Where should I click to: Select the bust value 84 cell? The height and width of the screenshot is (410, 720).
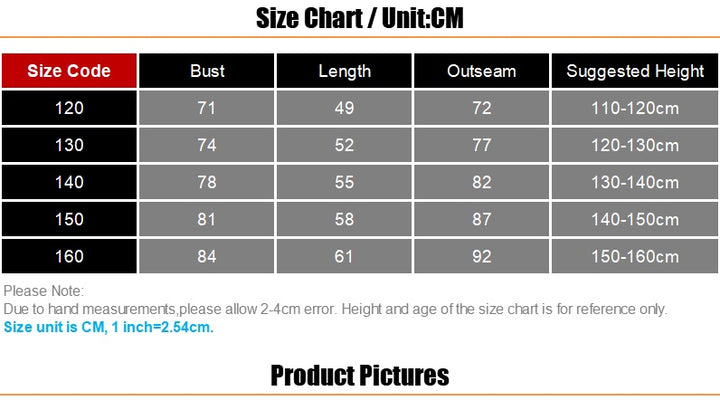coord(207,256)
